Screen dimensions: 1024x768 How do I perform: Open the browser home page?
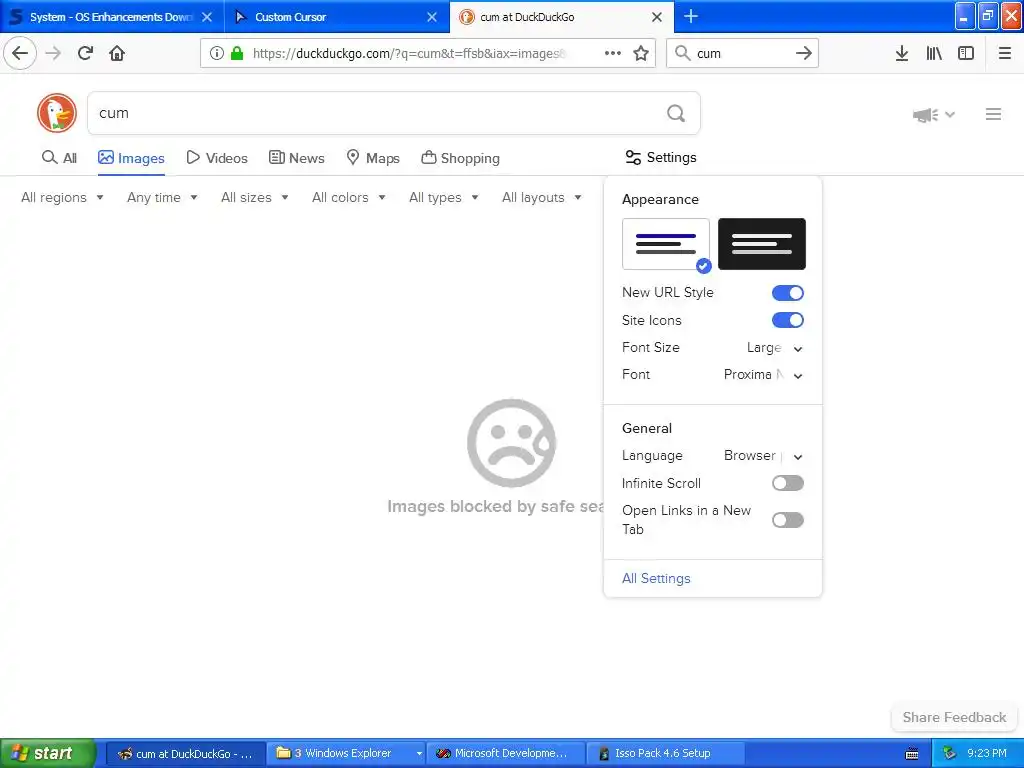click(x=117, y=53)
